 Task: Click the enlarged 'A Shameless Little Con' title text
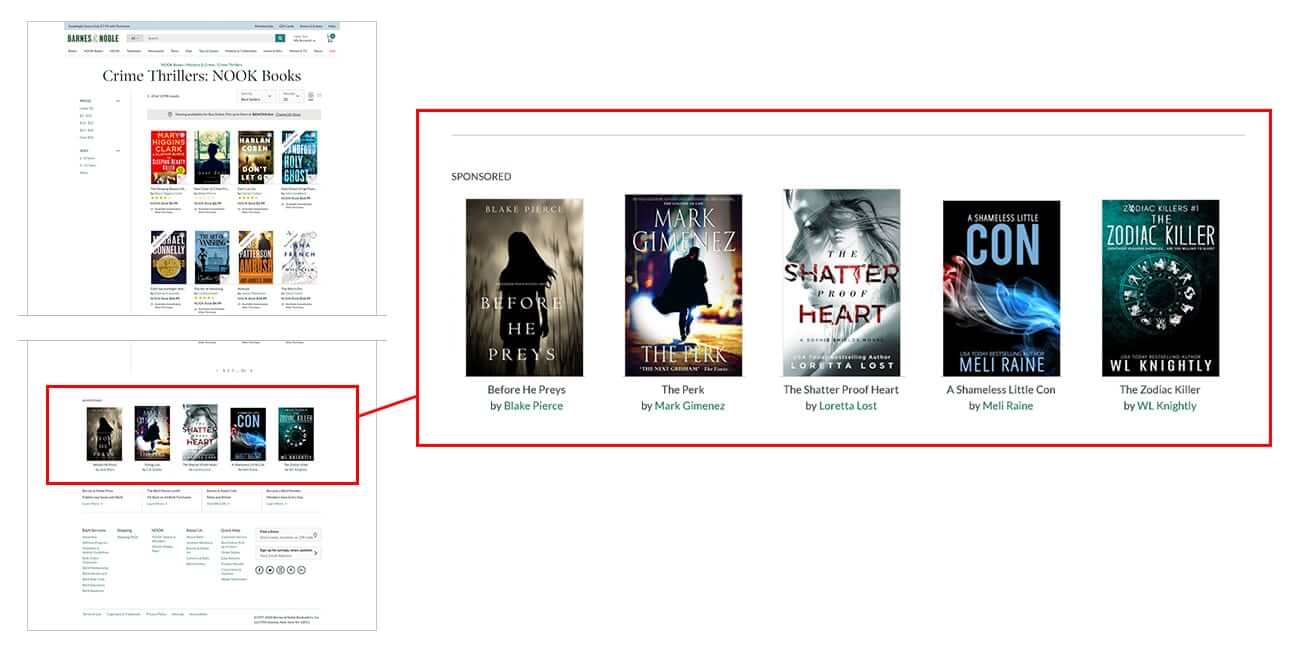1001,390
